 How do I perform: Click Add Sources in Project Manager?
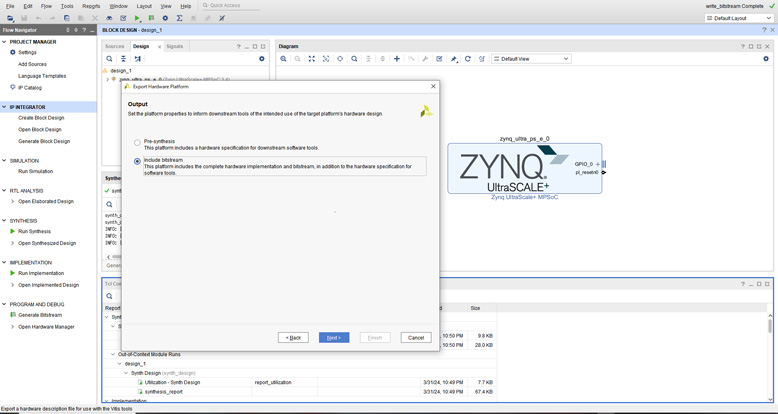pyautogui.click(x=32, y=64)
